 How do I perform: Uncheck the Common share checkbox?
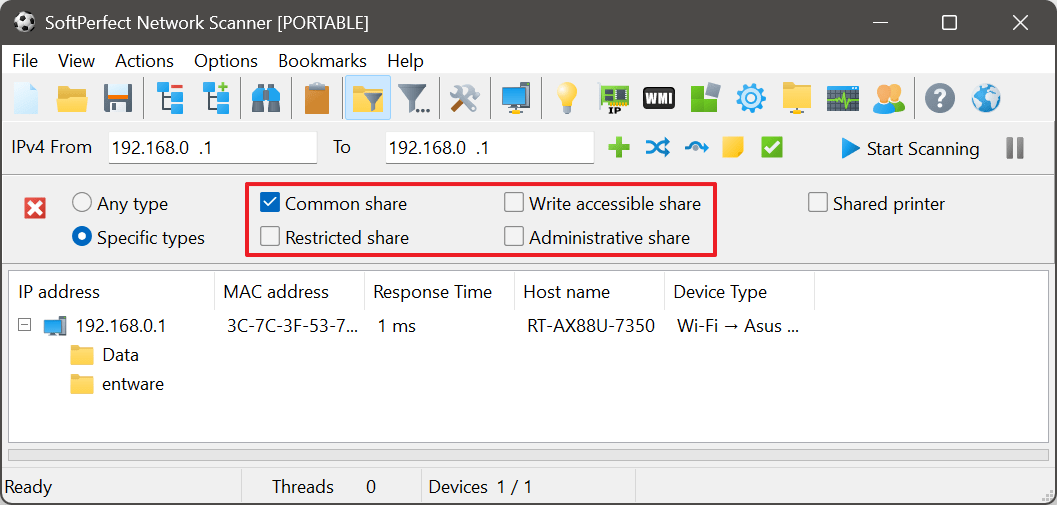coord(269,203)
